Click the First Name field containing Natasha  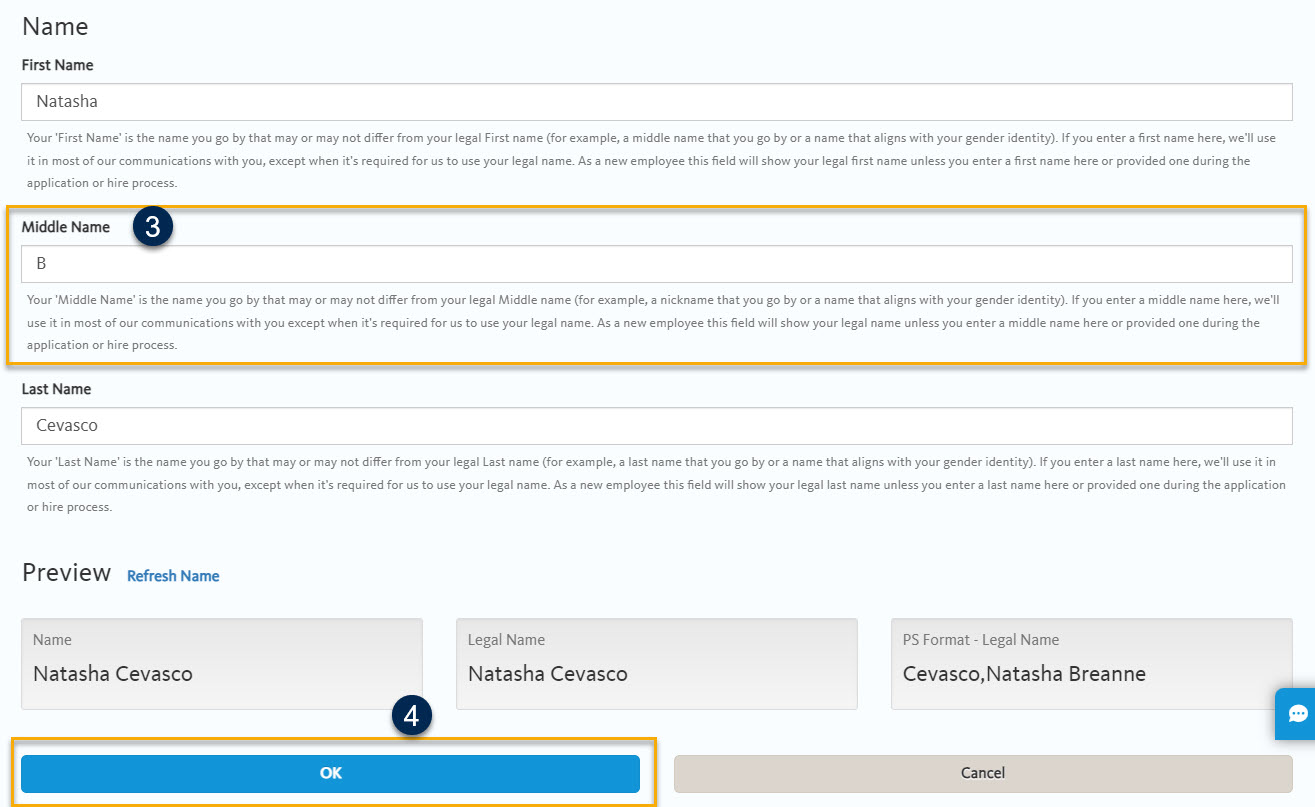tap(657, 101)
